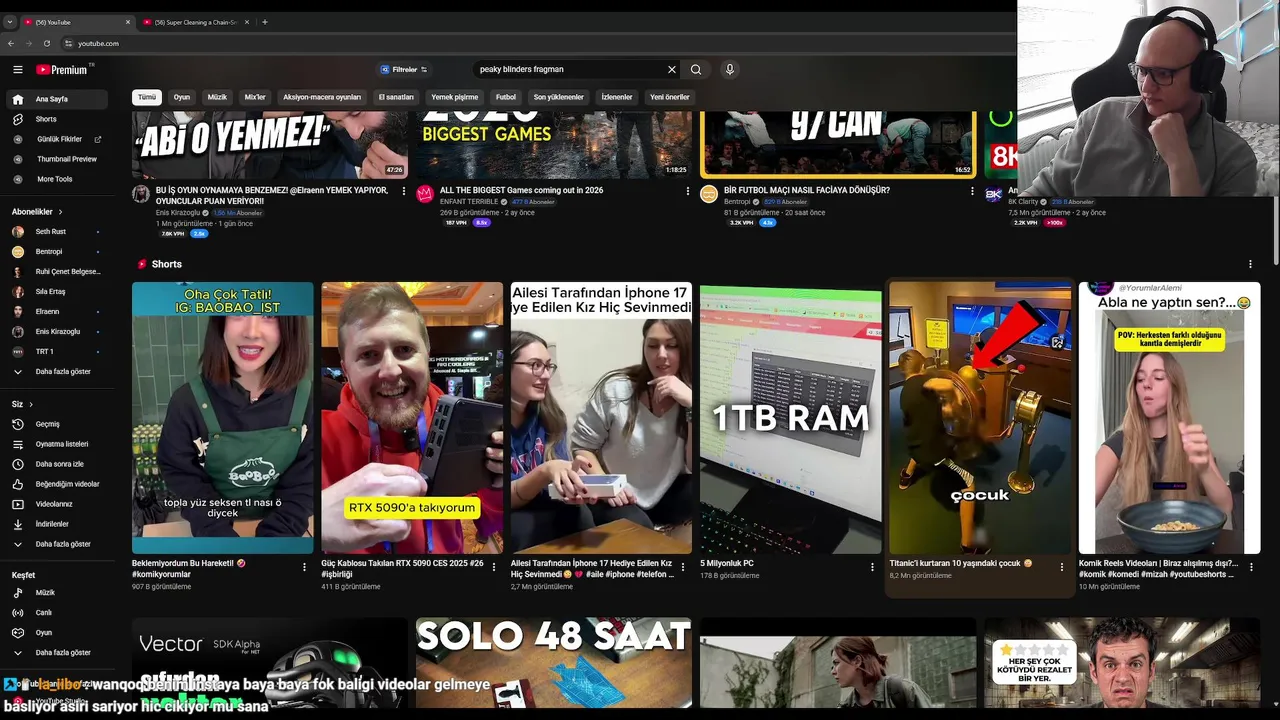Open Shorts shelf options menu
Screen dimensions: 1280x720
tap(1250, 264)
